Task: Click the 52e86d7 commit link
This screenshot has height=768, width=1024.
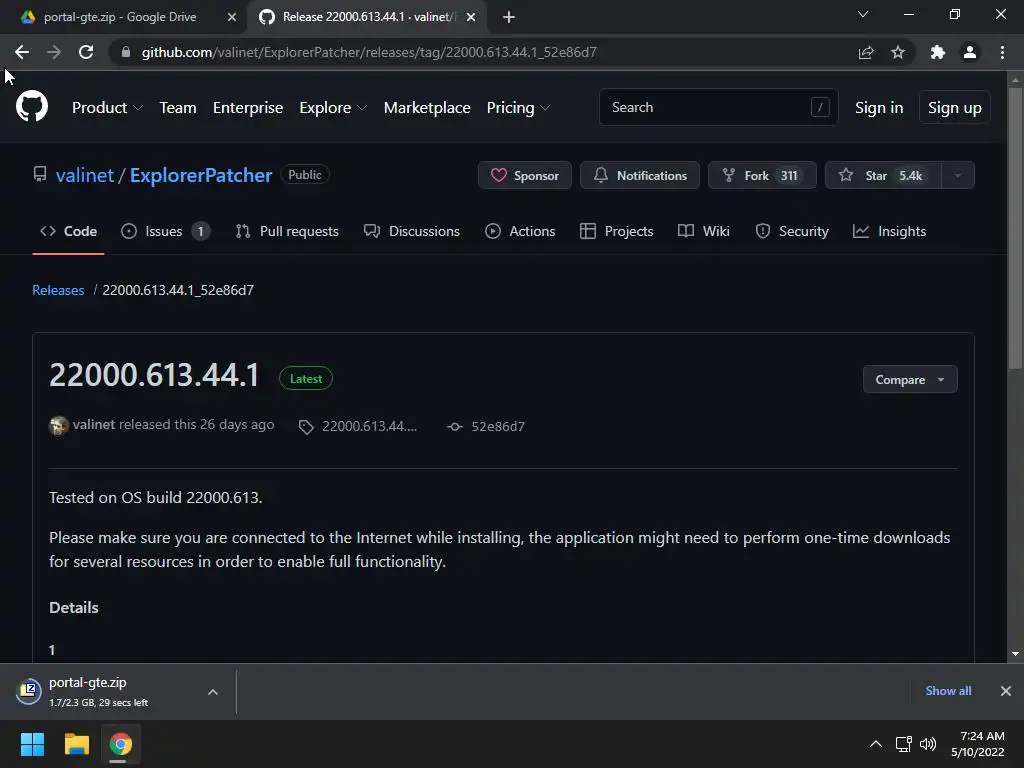Action: [498, 426]
